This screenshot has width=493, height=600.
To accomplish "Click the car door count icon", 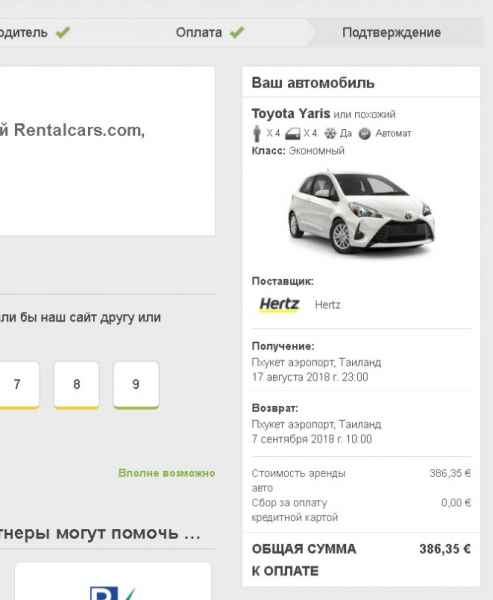I will (293, 134).
